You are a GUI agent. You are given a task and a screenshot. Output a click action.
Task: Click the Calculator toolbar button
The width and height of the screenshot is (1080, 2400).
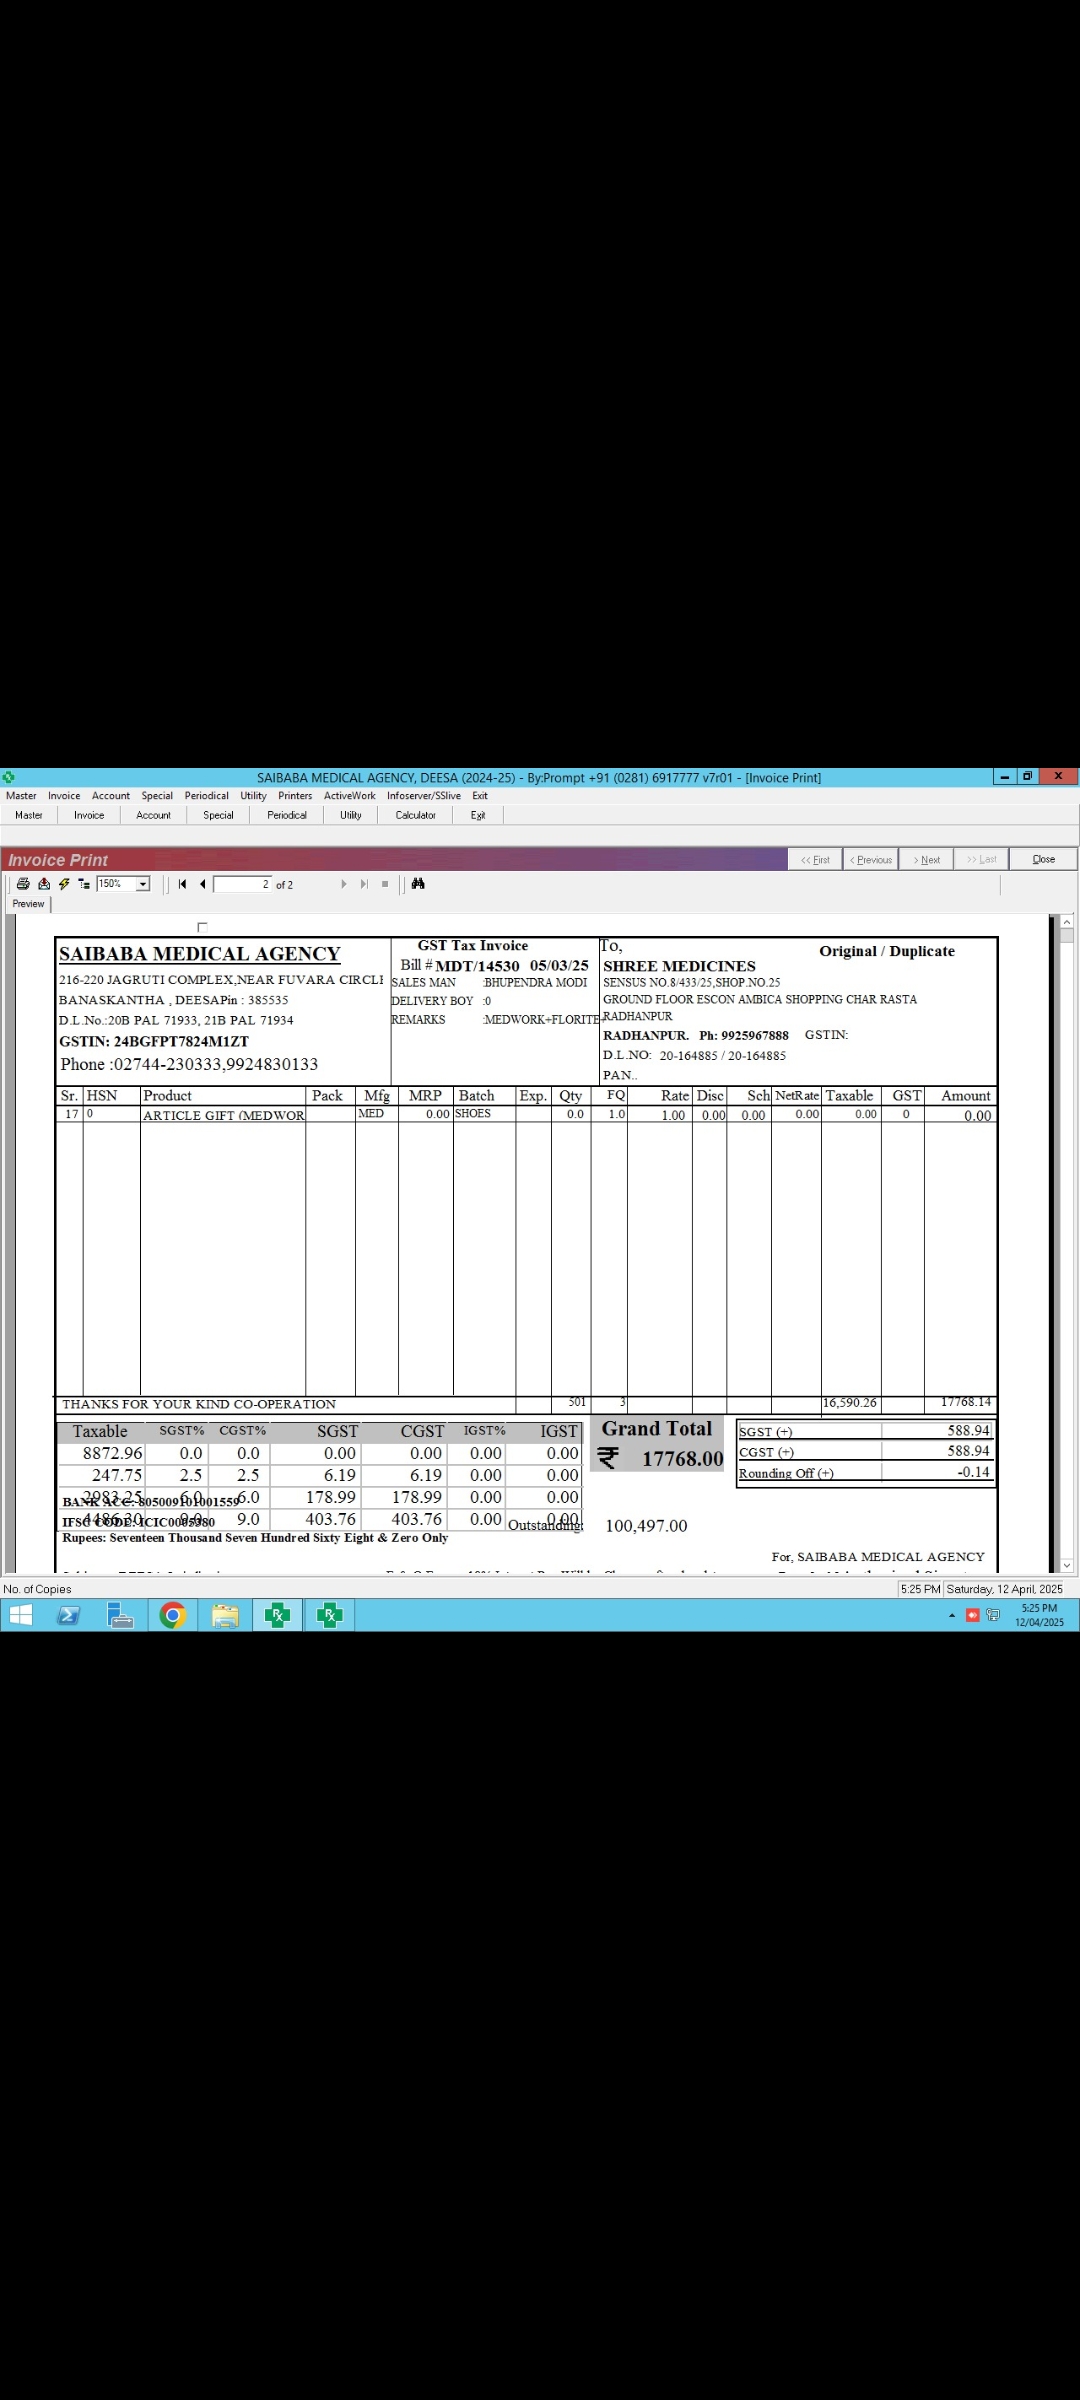415,815
